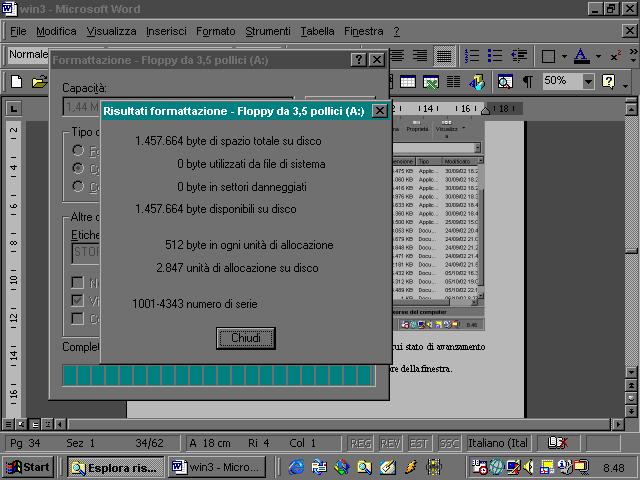Click the bulleted list icon

tap(493, 56)
